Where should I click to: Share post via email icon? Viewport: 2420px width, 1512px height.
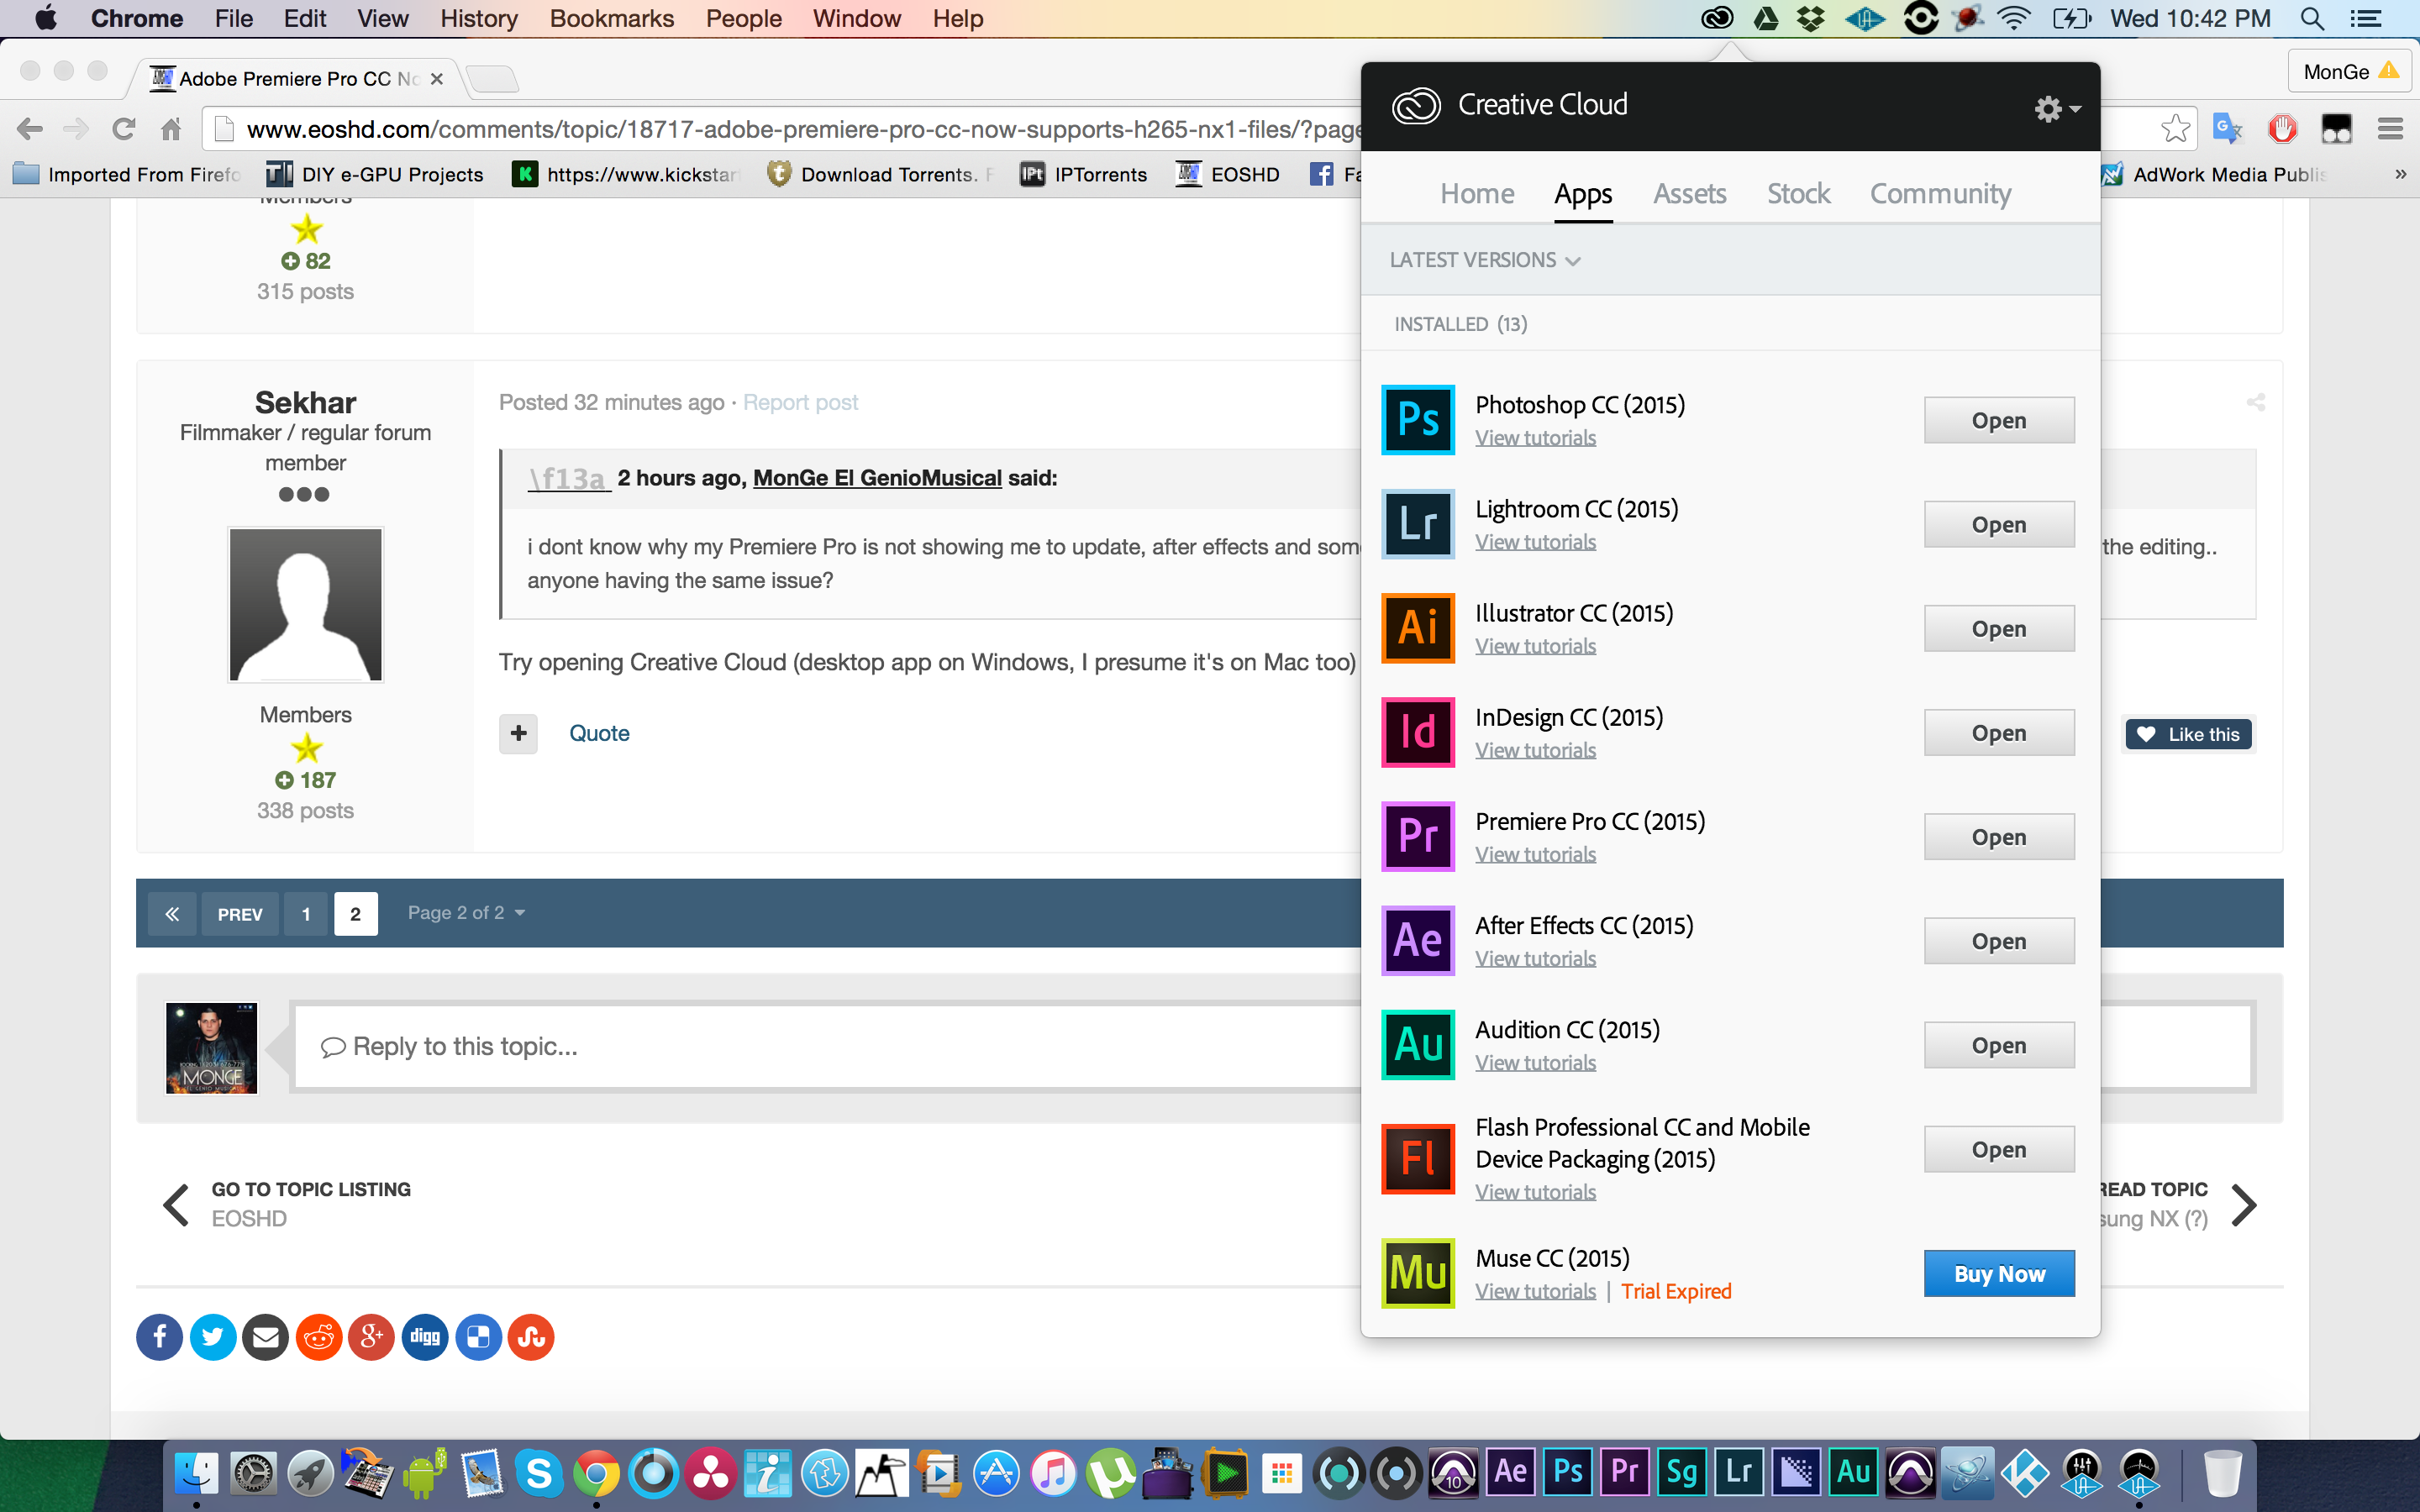pyautogui.click(x=266, y=1337)
